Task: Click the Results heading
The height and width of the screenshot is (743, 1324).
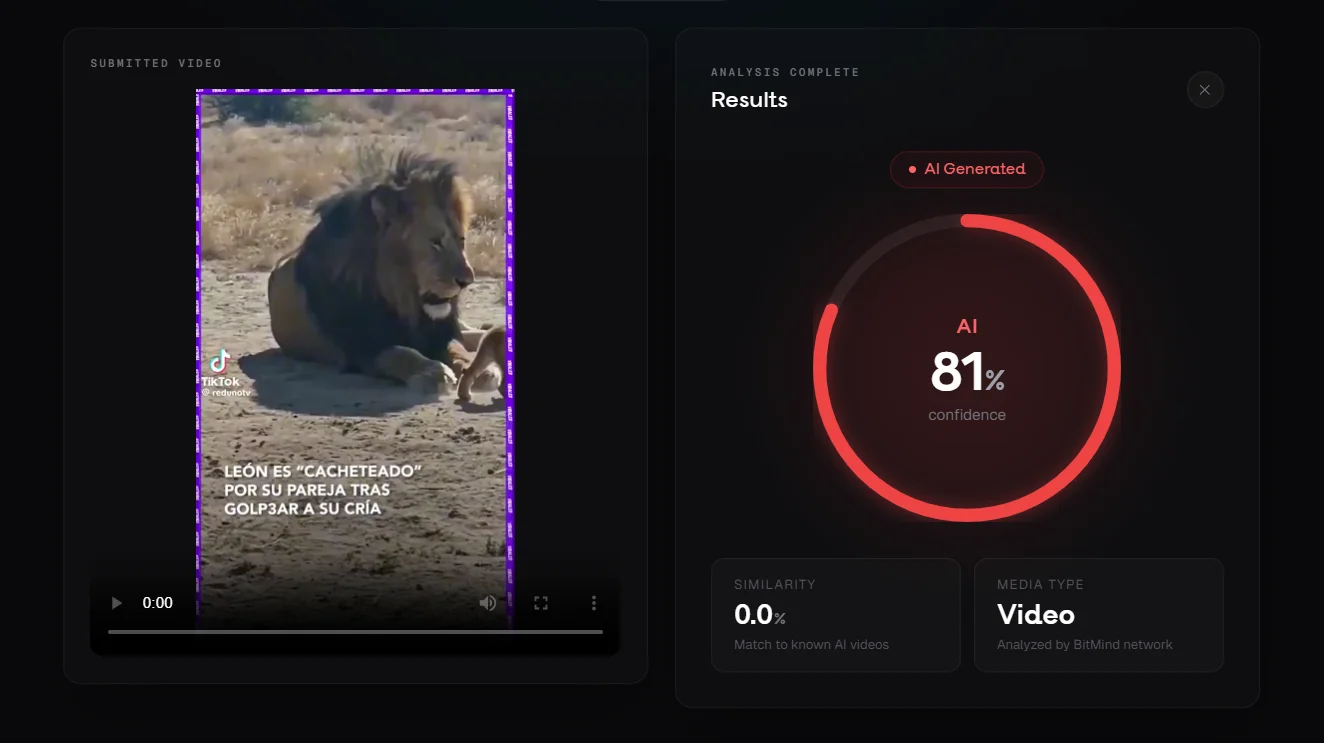Action: click(x=749, y=100)
